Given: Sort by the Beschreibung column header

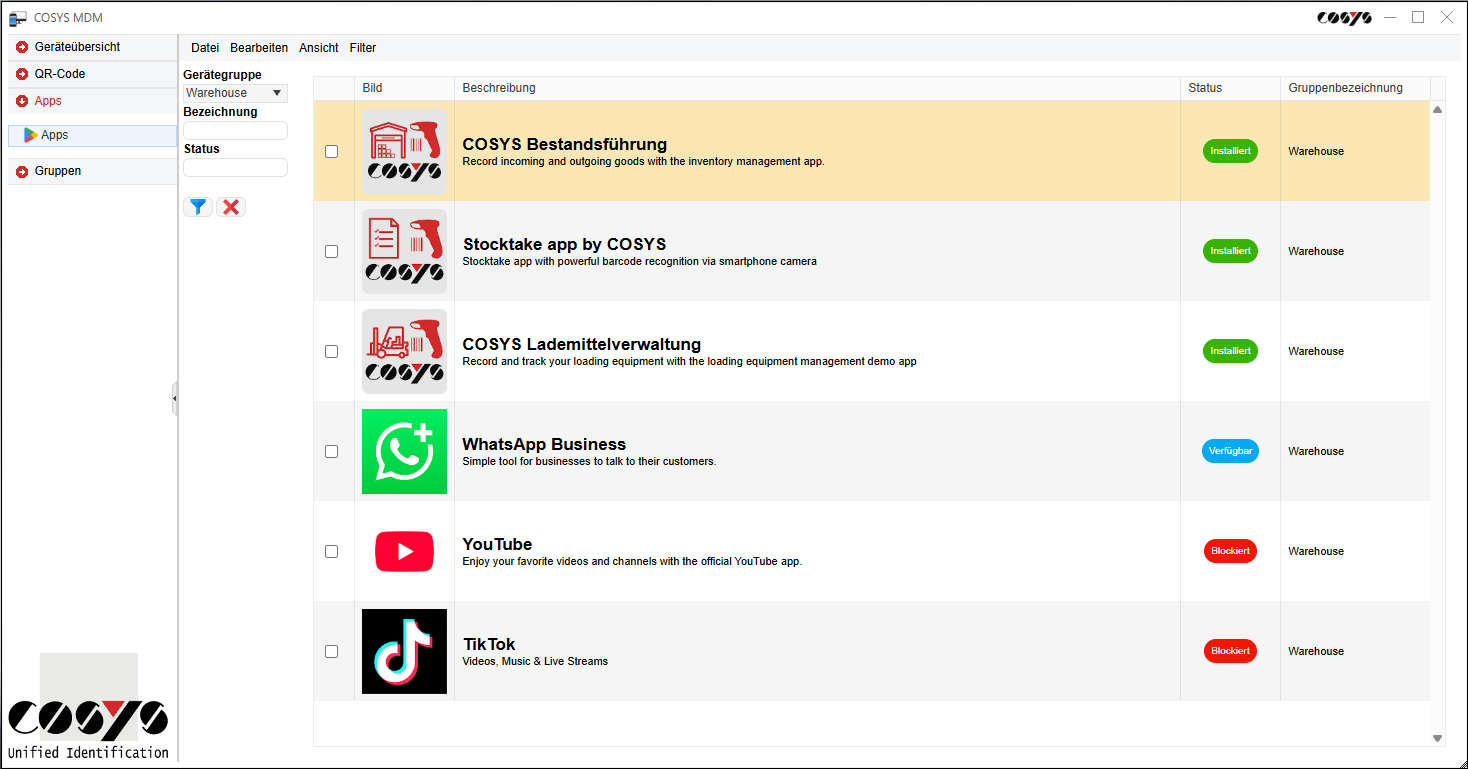Looking at the screenshot, I should (817, 88).
